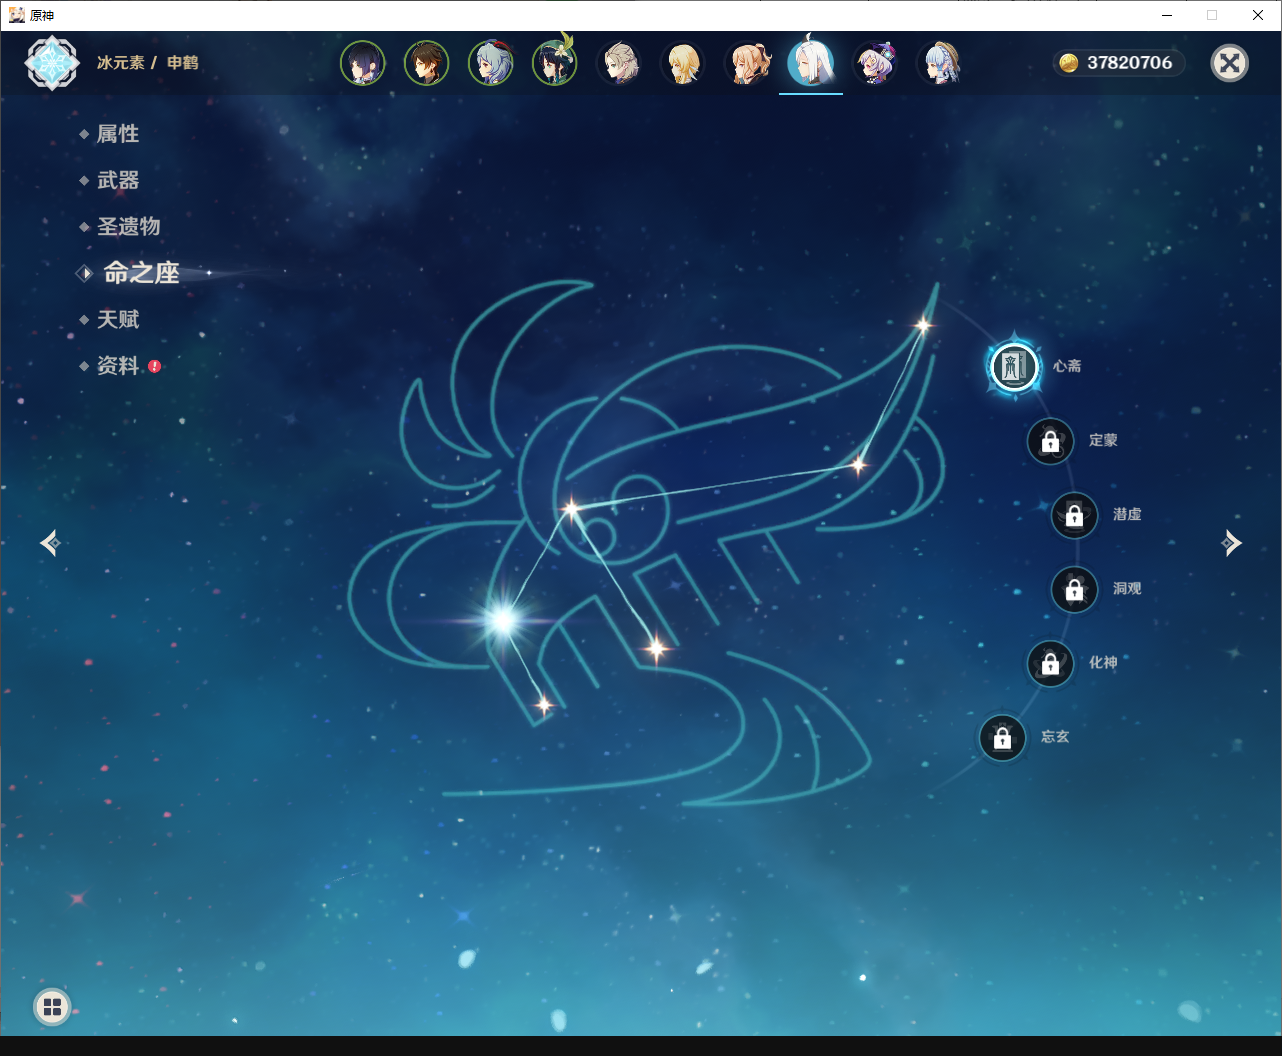Click the 潜虚 label text
Screen dimensions: 1282x1056
click(x=1127, y=514)
